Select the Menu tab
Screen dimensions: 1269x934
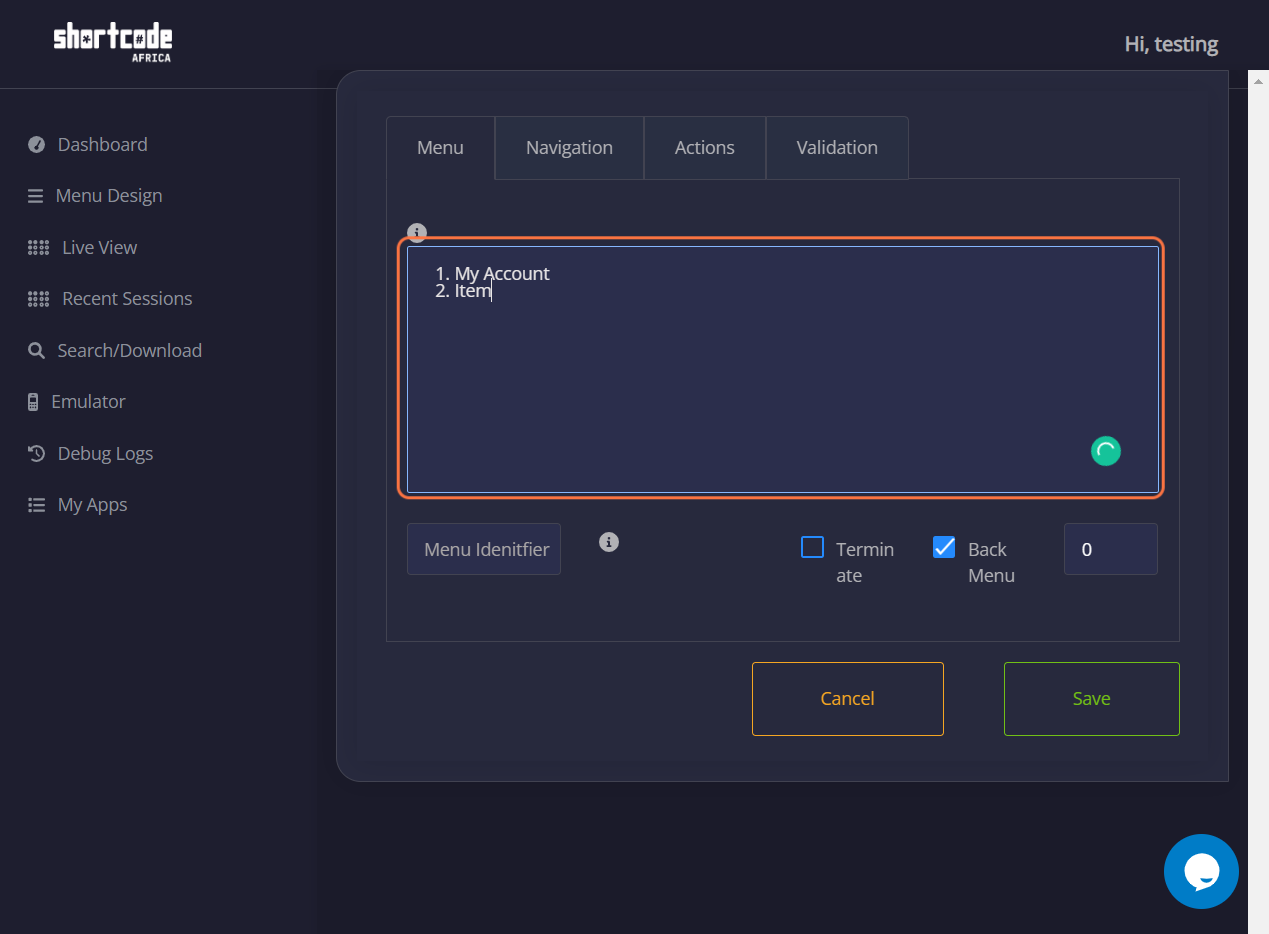click(440, 148)
